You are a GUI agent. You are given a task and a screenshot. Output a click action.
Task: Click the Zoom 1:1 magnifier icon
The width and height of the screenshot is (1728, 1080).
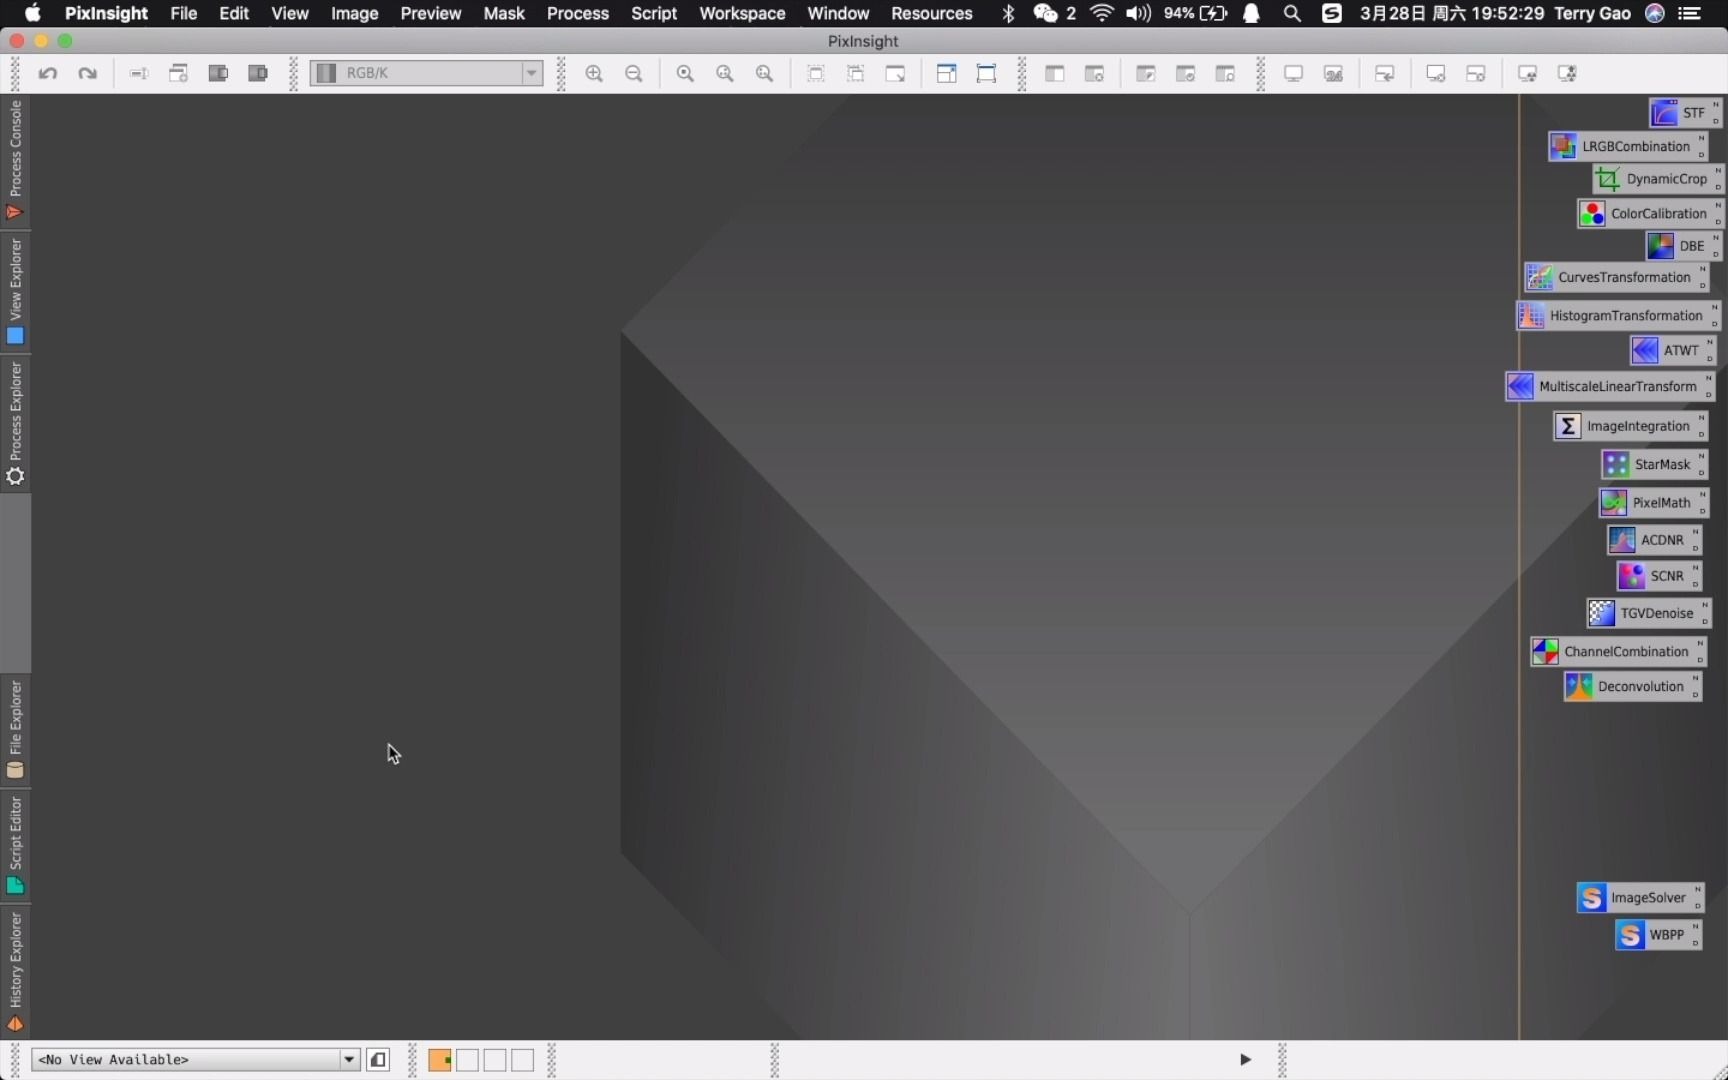click(685, 73)
